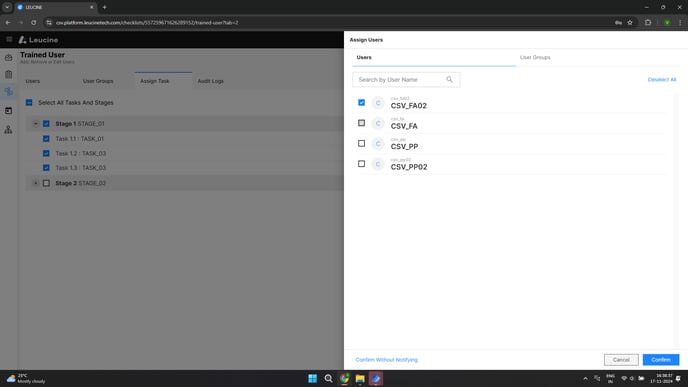Open the highlighted process icon in sidebar
Viewport: 688px width, 387px height.
pyautogui.click(x=8, y=91)
